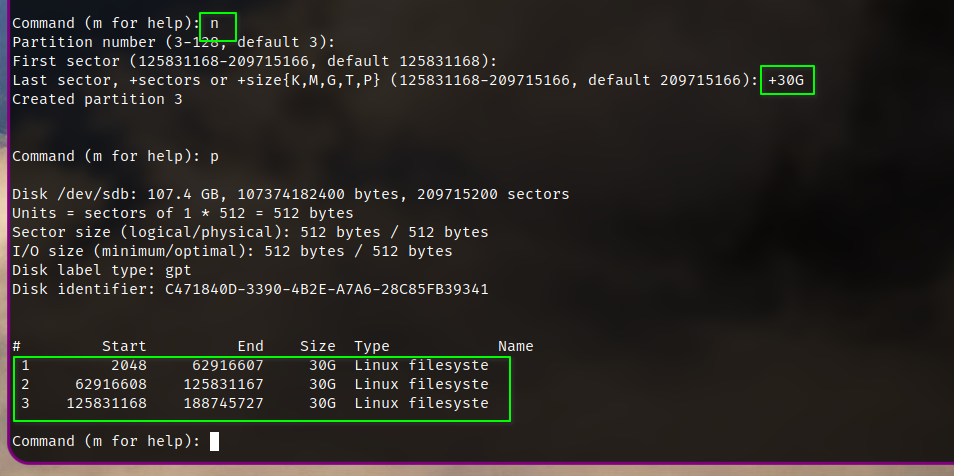Click the terminal cursor at the last prompt

pyautogui.click(x=214, y=441)
